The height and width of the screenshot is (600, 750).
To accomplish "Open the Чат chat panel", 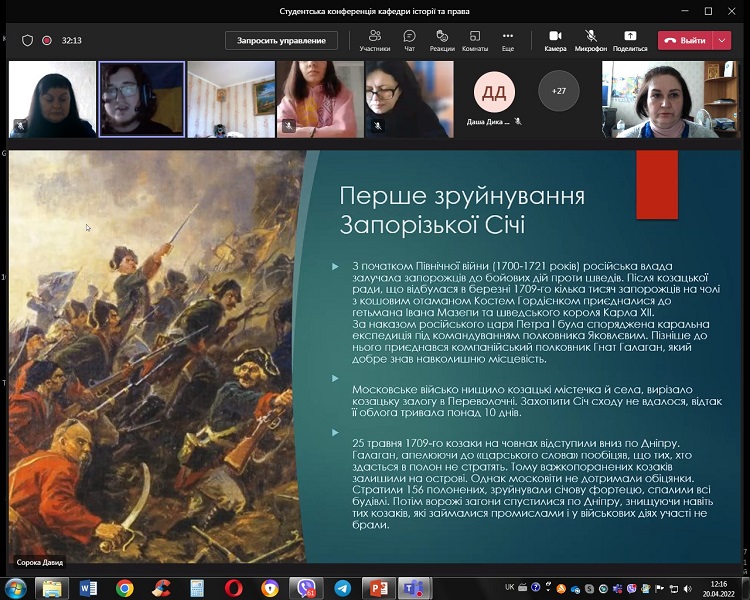I will (x=409, y=41).
